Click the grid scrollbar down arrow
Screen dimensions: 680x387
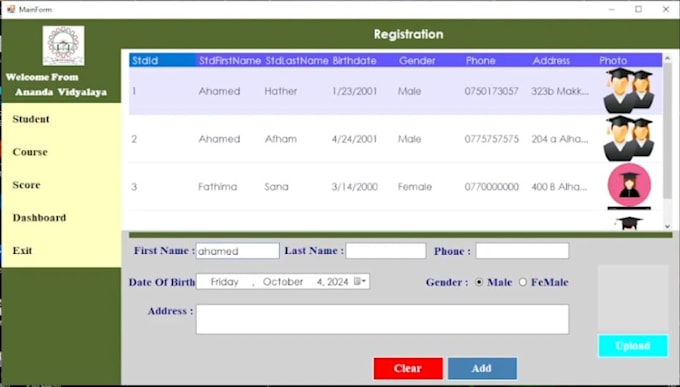667,226
